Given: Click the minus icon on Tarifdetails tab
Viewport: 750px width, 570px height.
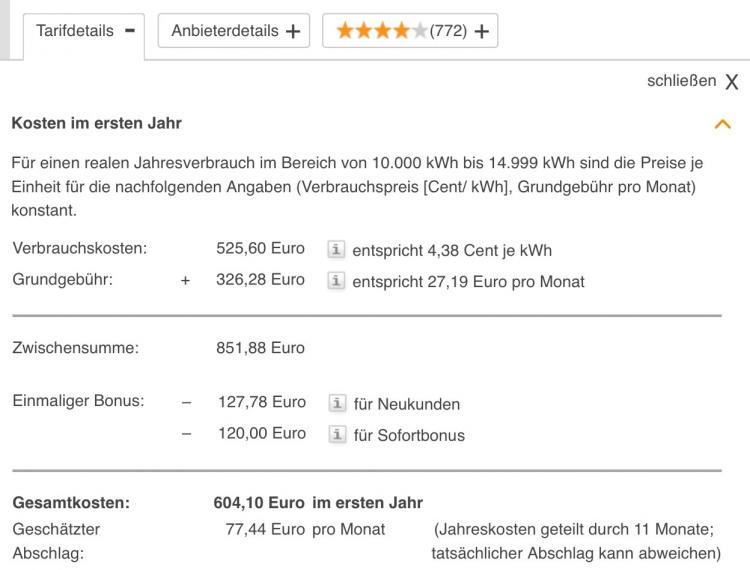Looking at the screenshot, I should tap(130, 31).
